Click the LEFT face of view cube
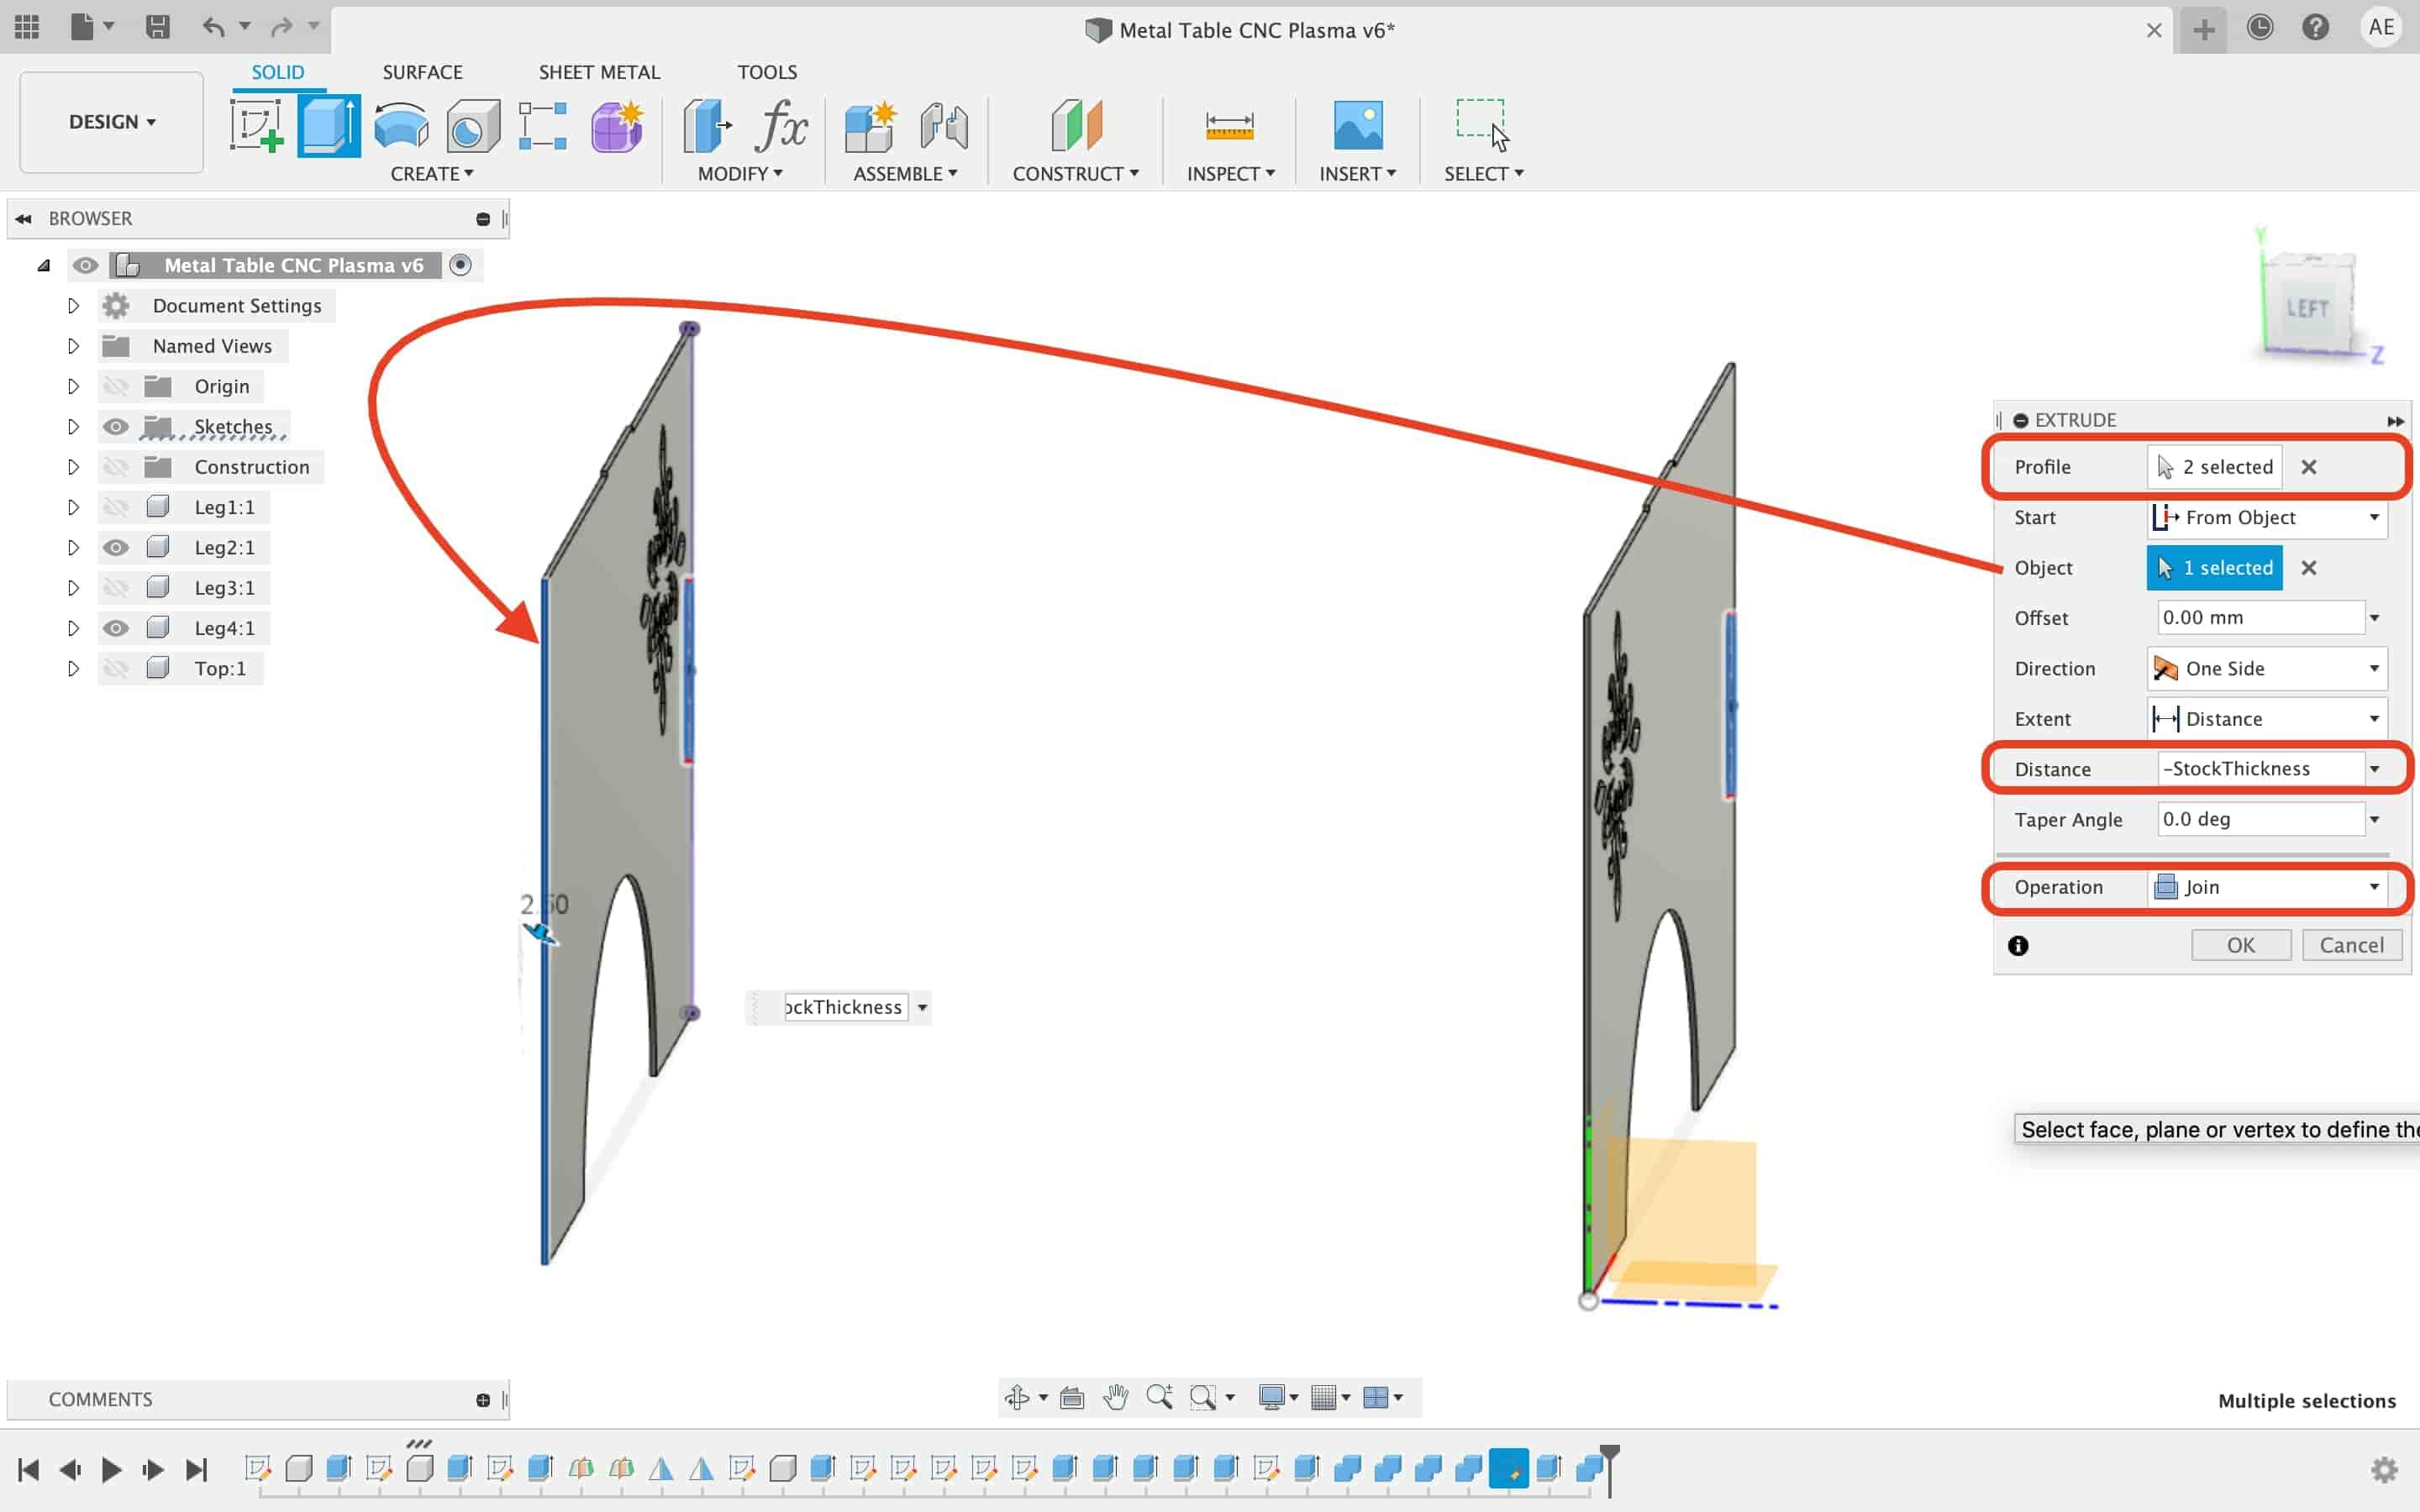The width and height of the screenshot is (2420, 1512). click(x=2307, y=307)
